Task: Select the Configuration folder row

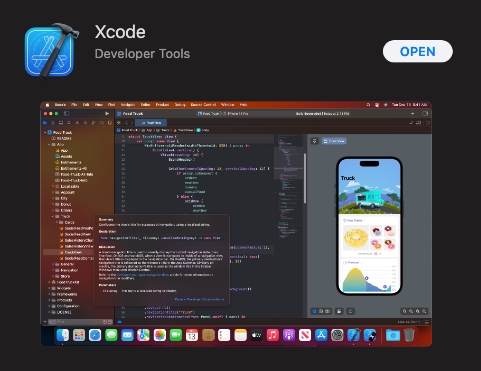Action: click(65, 306)
